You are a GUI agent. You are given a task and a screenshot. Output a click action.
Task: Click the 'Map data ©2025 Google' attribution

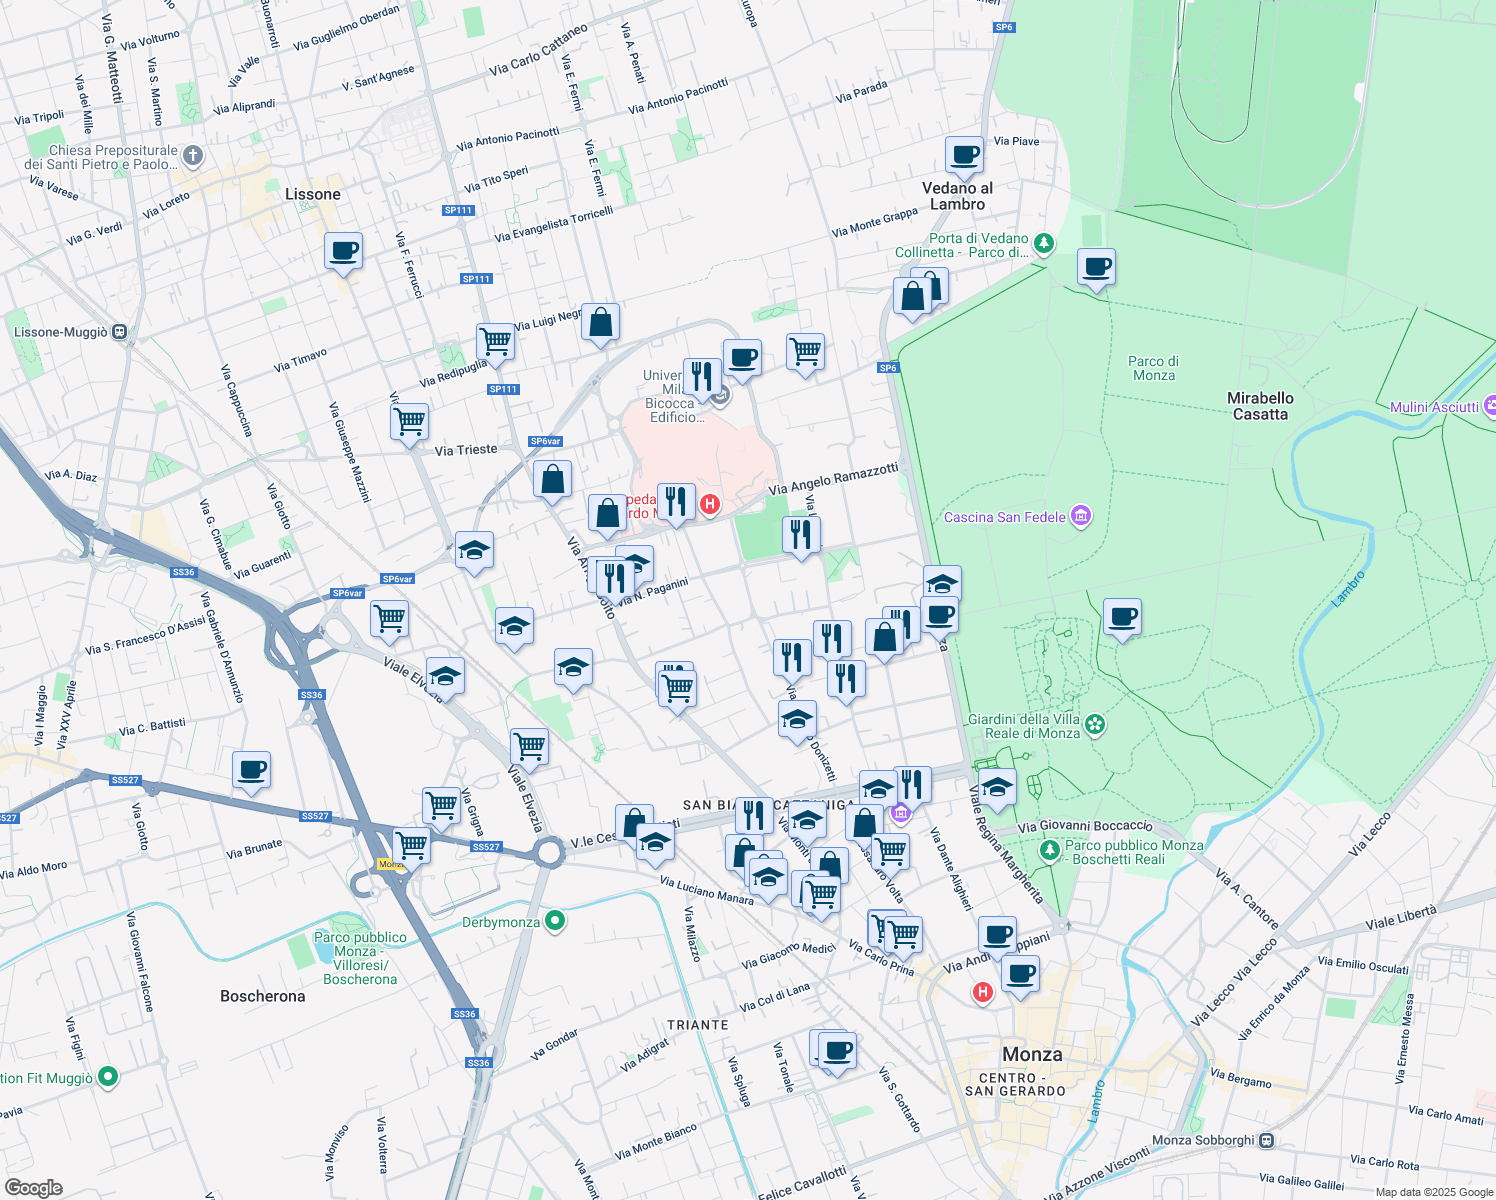(1434, 1192)
